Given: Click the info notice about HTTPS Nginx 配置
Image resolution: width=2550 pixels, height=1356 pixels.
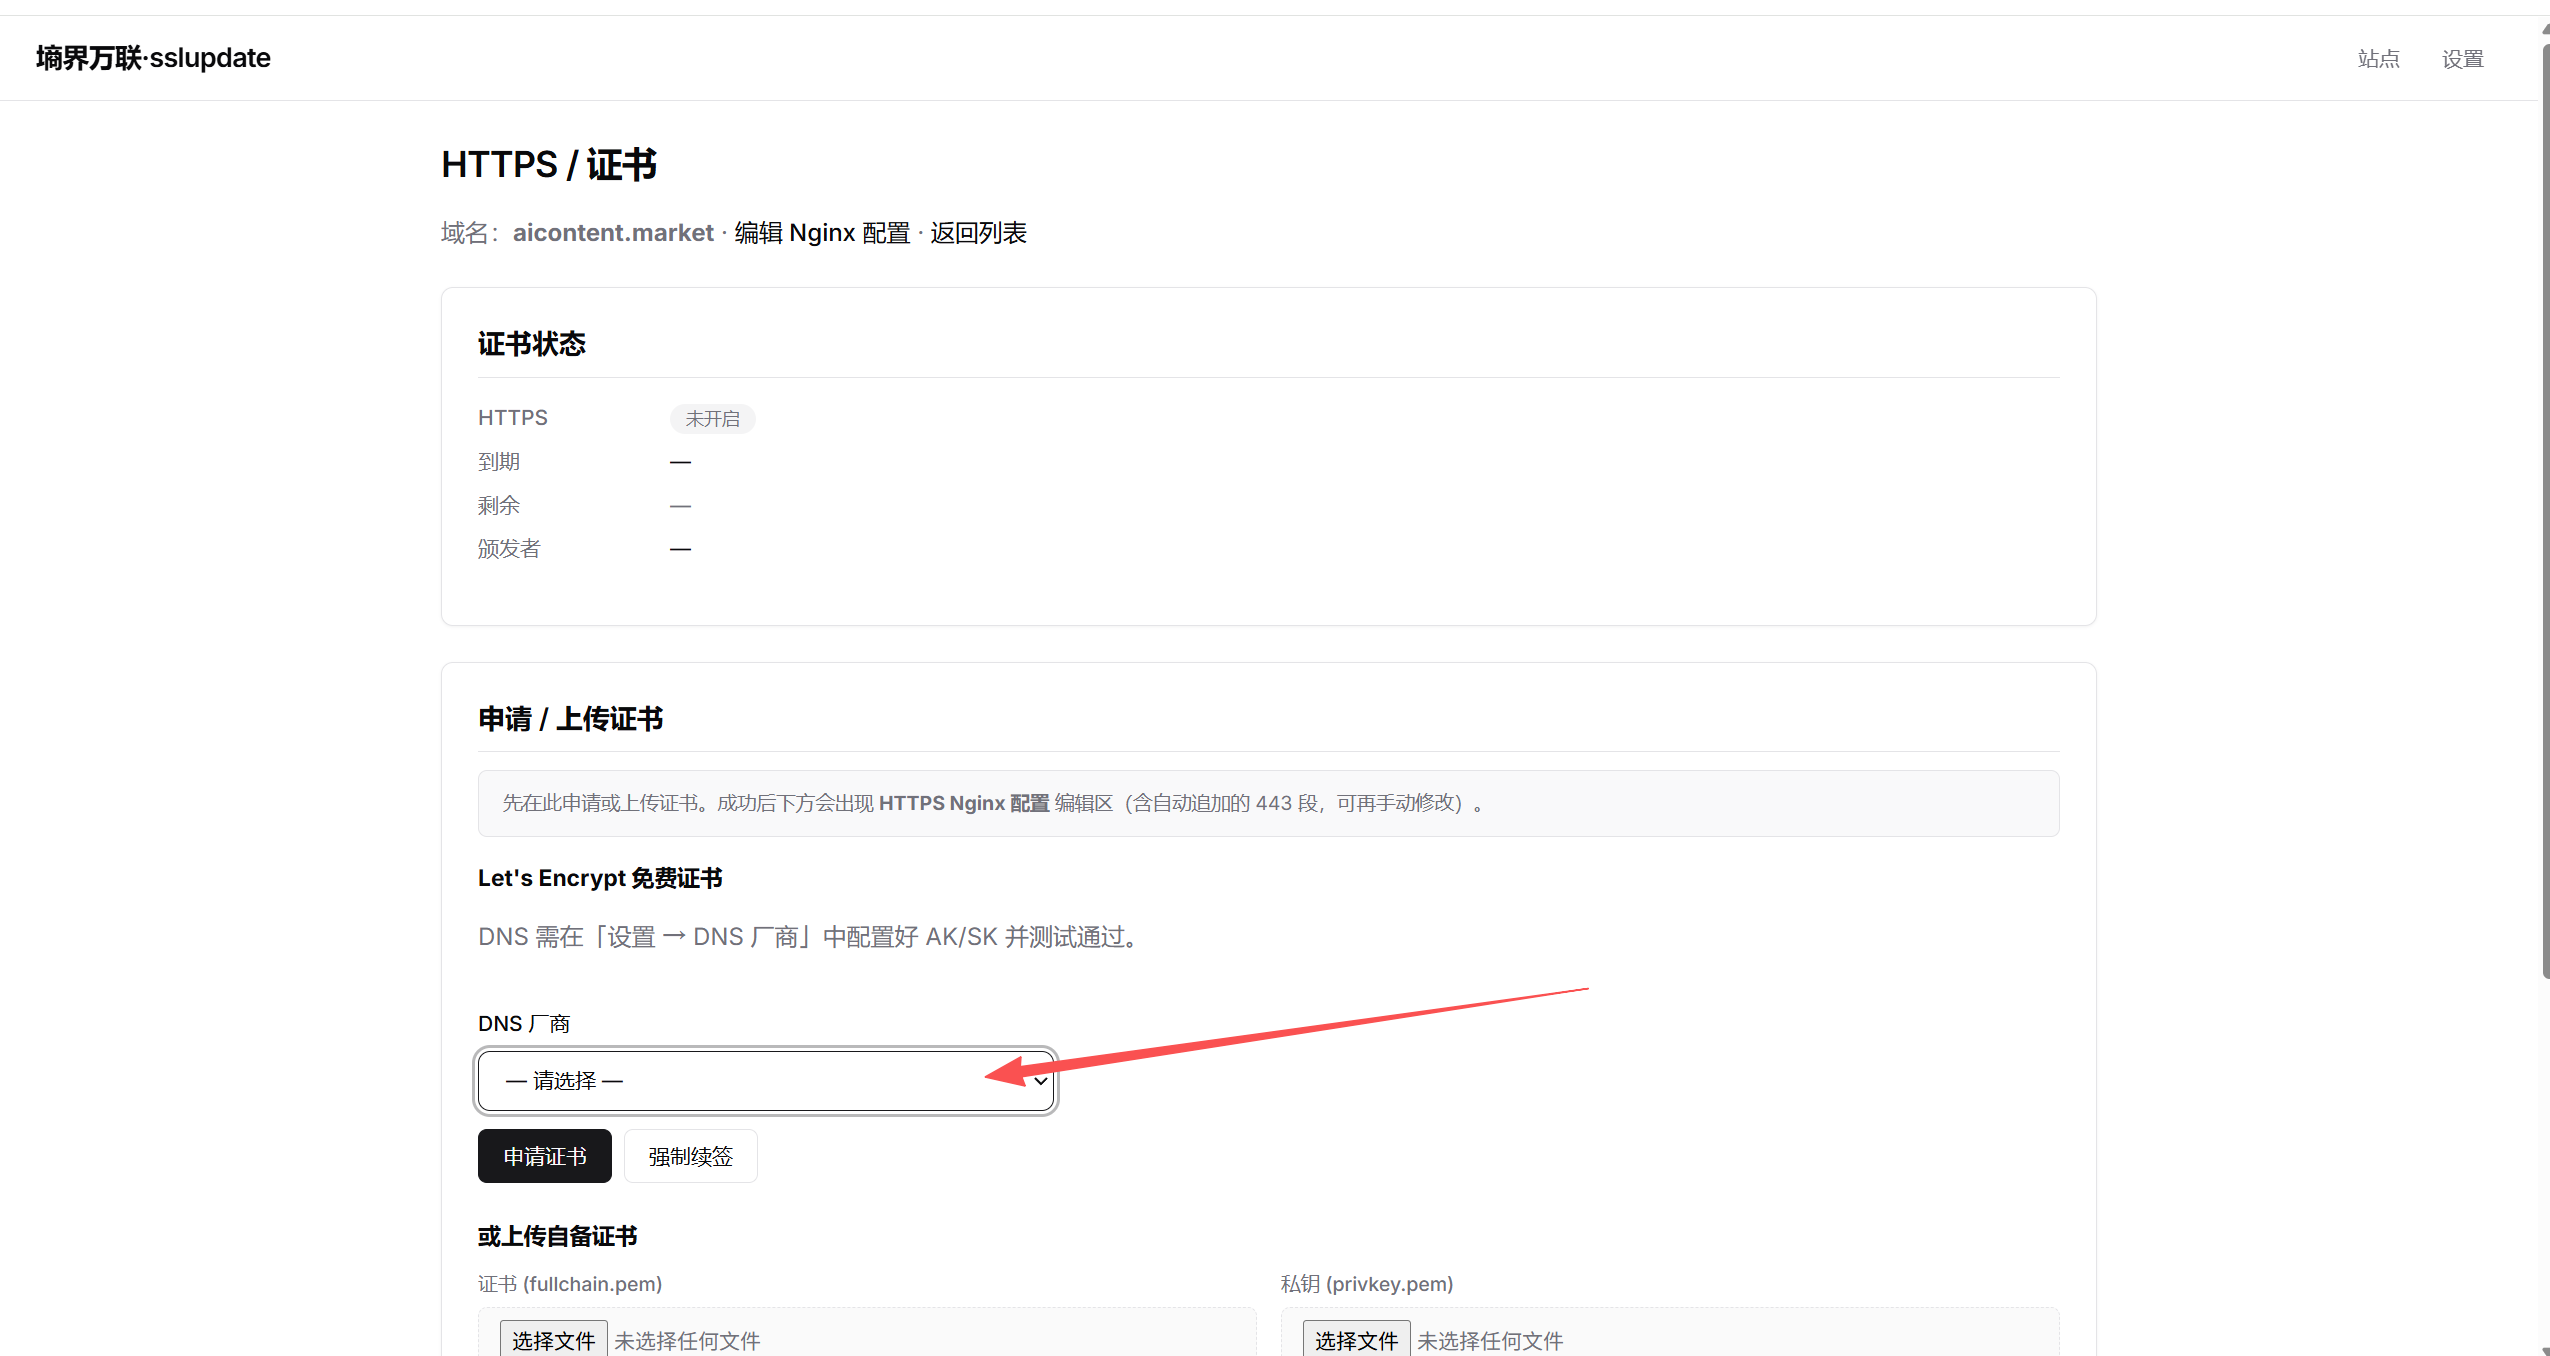Looking at the screenshot, I should 1268,803.
